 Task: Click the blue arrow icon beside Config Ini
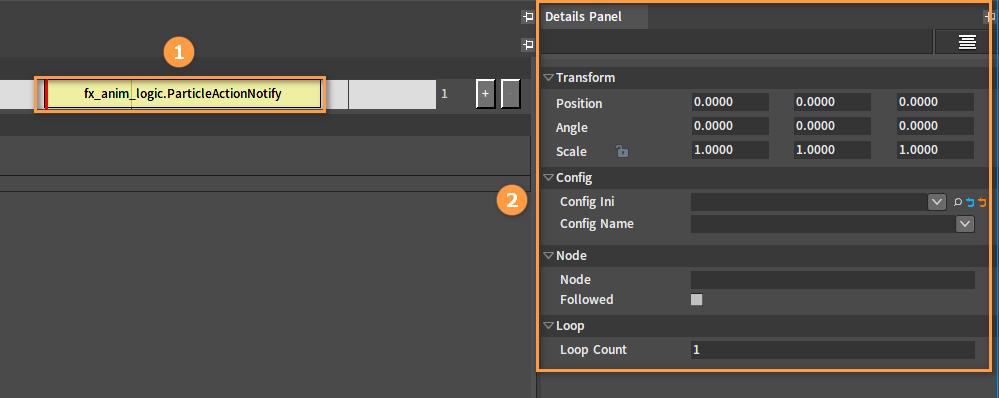coord(970,203)
